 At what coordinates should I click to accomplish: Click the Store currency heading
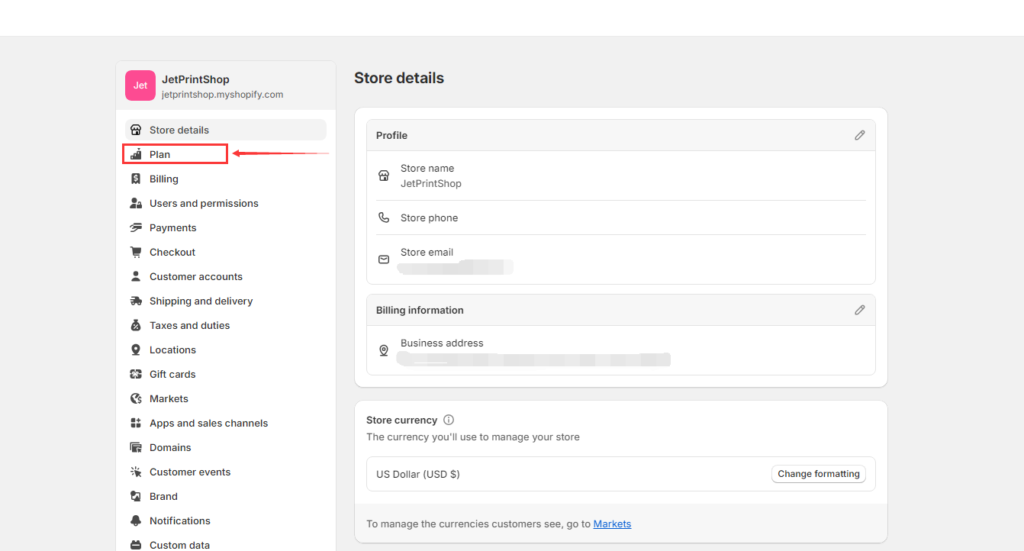coord(402,420)
